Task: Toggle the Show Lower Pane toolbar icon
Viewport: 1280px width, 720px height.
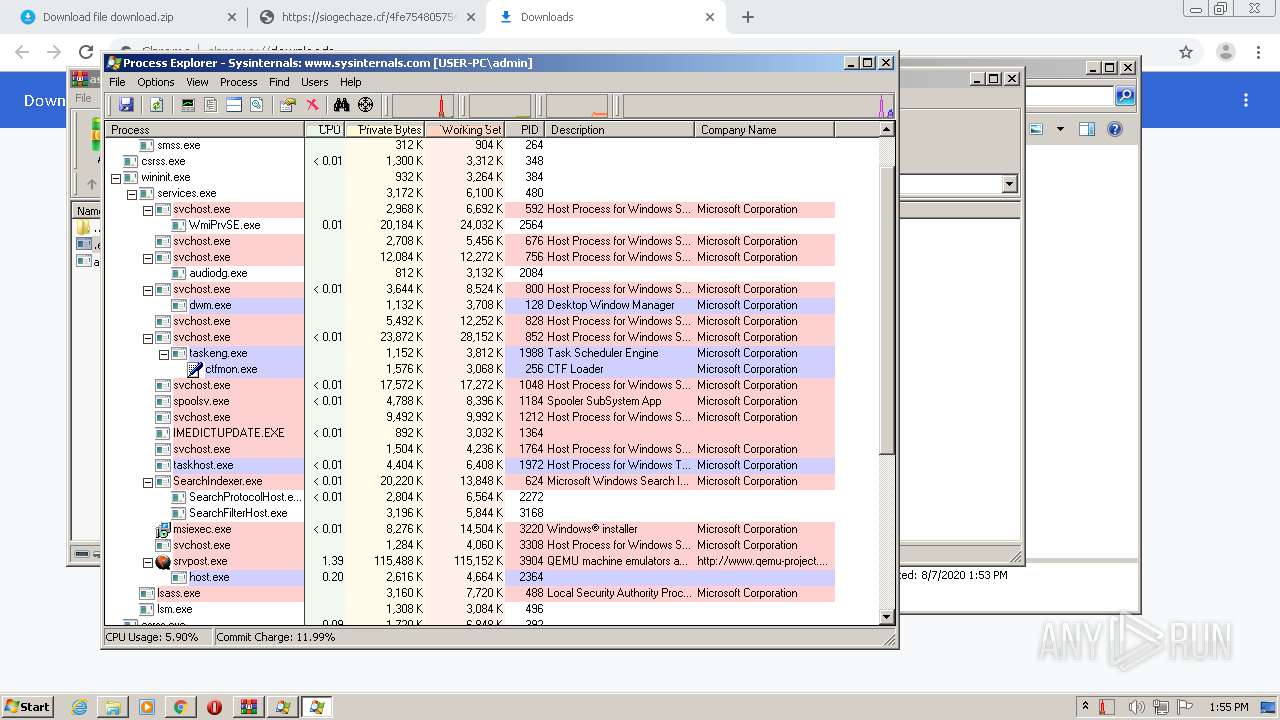Action: tap(233, 105)
